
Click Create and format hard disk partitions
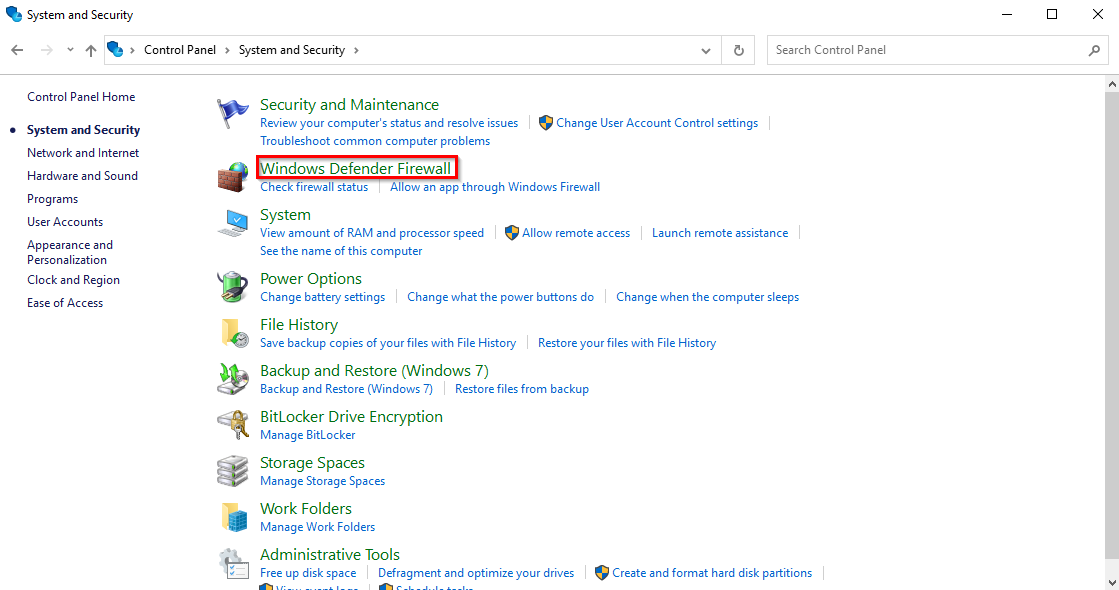coord(712,573)
